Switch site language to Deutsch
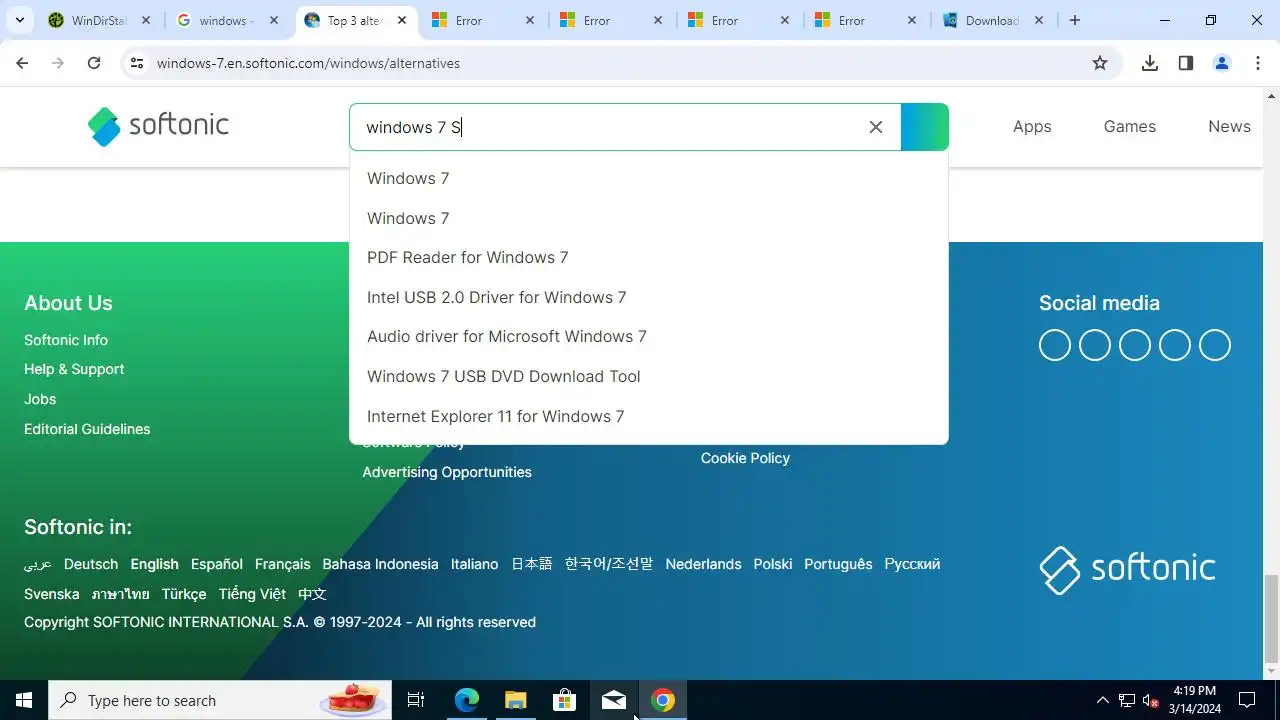This screenshot has height=720, width=1280. [x=91, y=564]
